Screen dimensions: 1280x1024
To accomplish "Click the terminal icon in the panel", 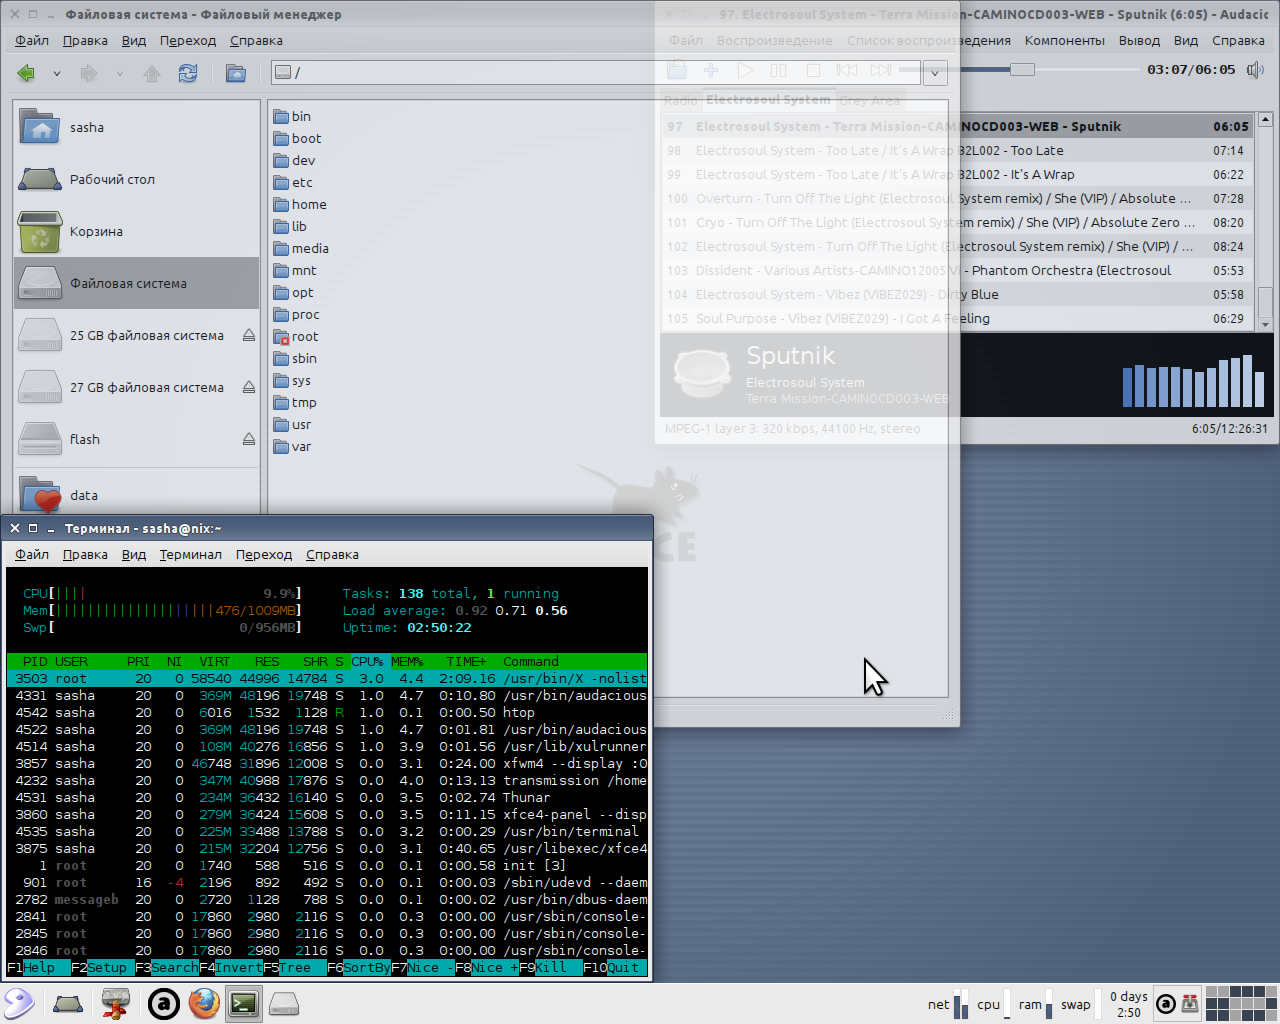I will [244, 1003].
